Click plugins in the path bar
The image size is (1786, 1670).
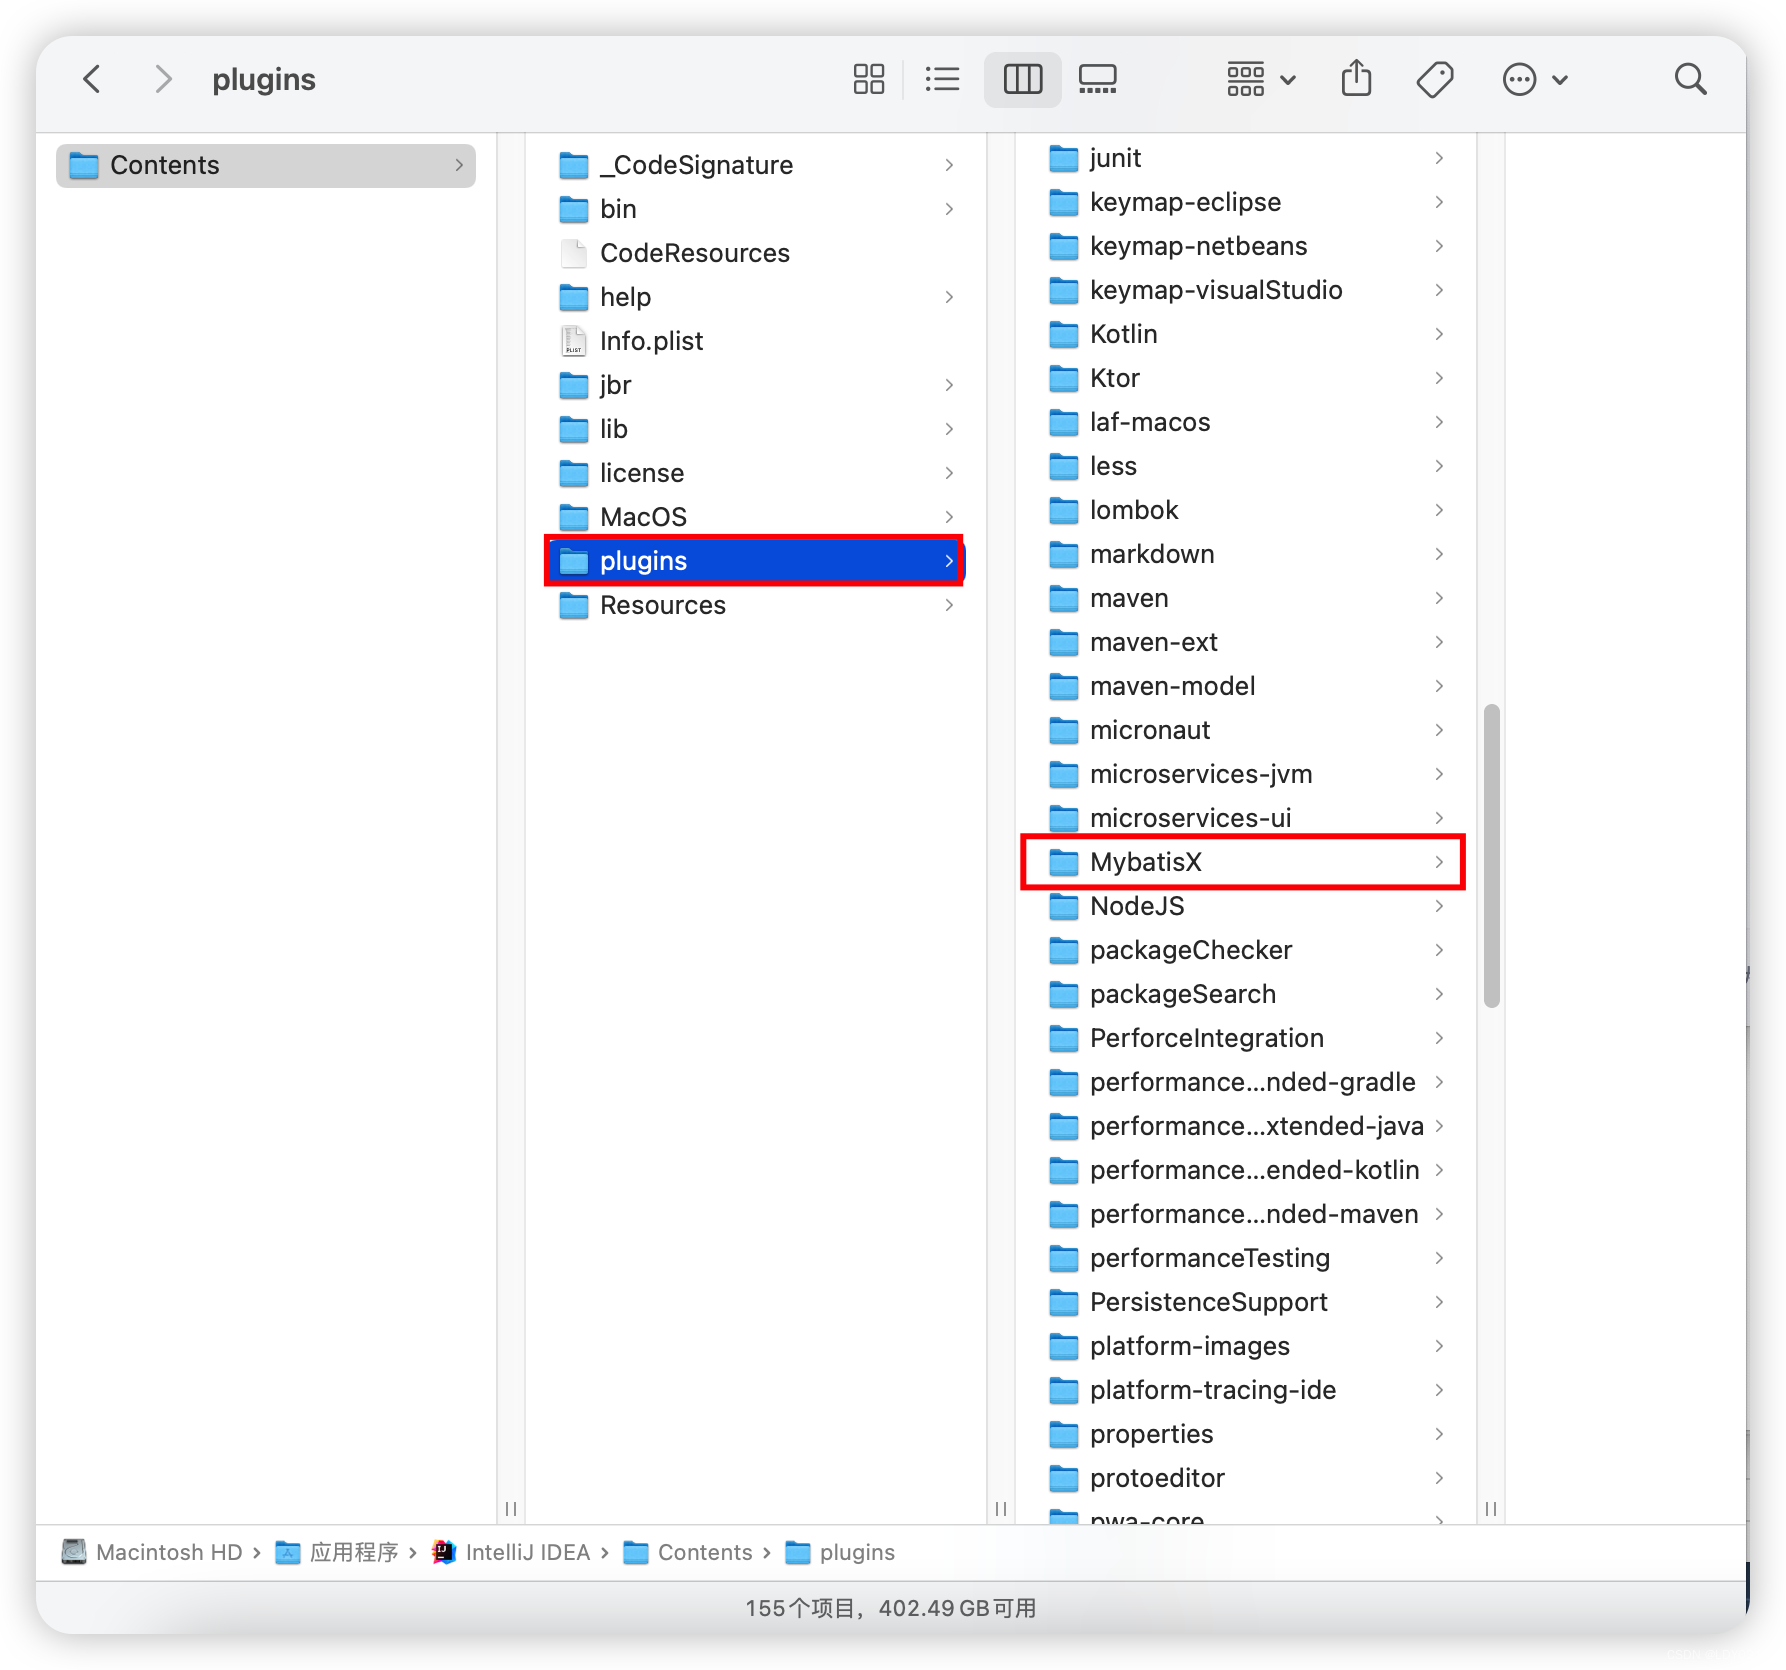tap(840, 1552)
